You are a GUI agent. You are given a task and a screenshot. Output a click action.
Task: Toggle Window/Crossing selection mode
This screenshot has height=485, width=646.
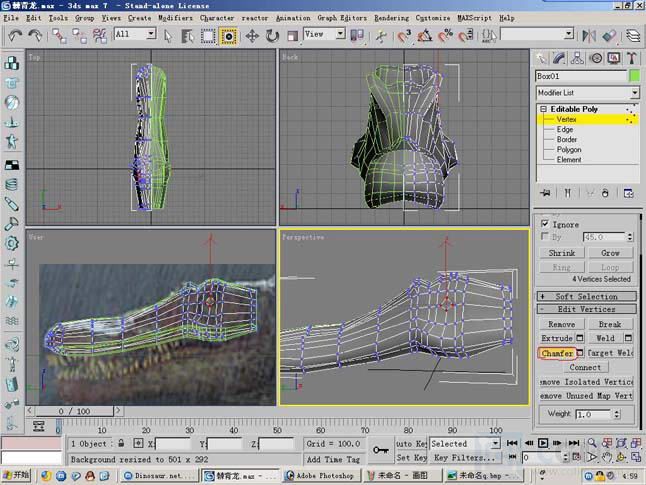[x=228, y=36]
